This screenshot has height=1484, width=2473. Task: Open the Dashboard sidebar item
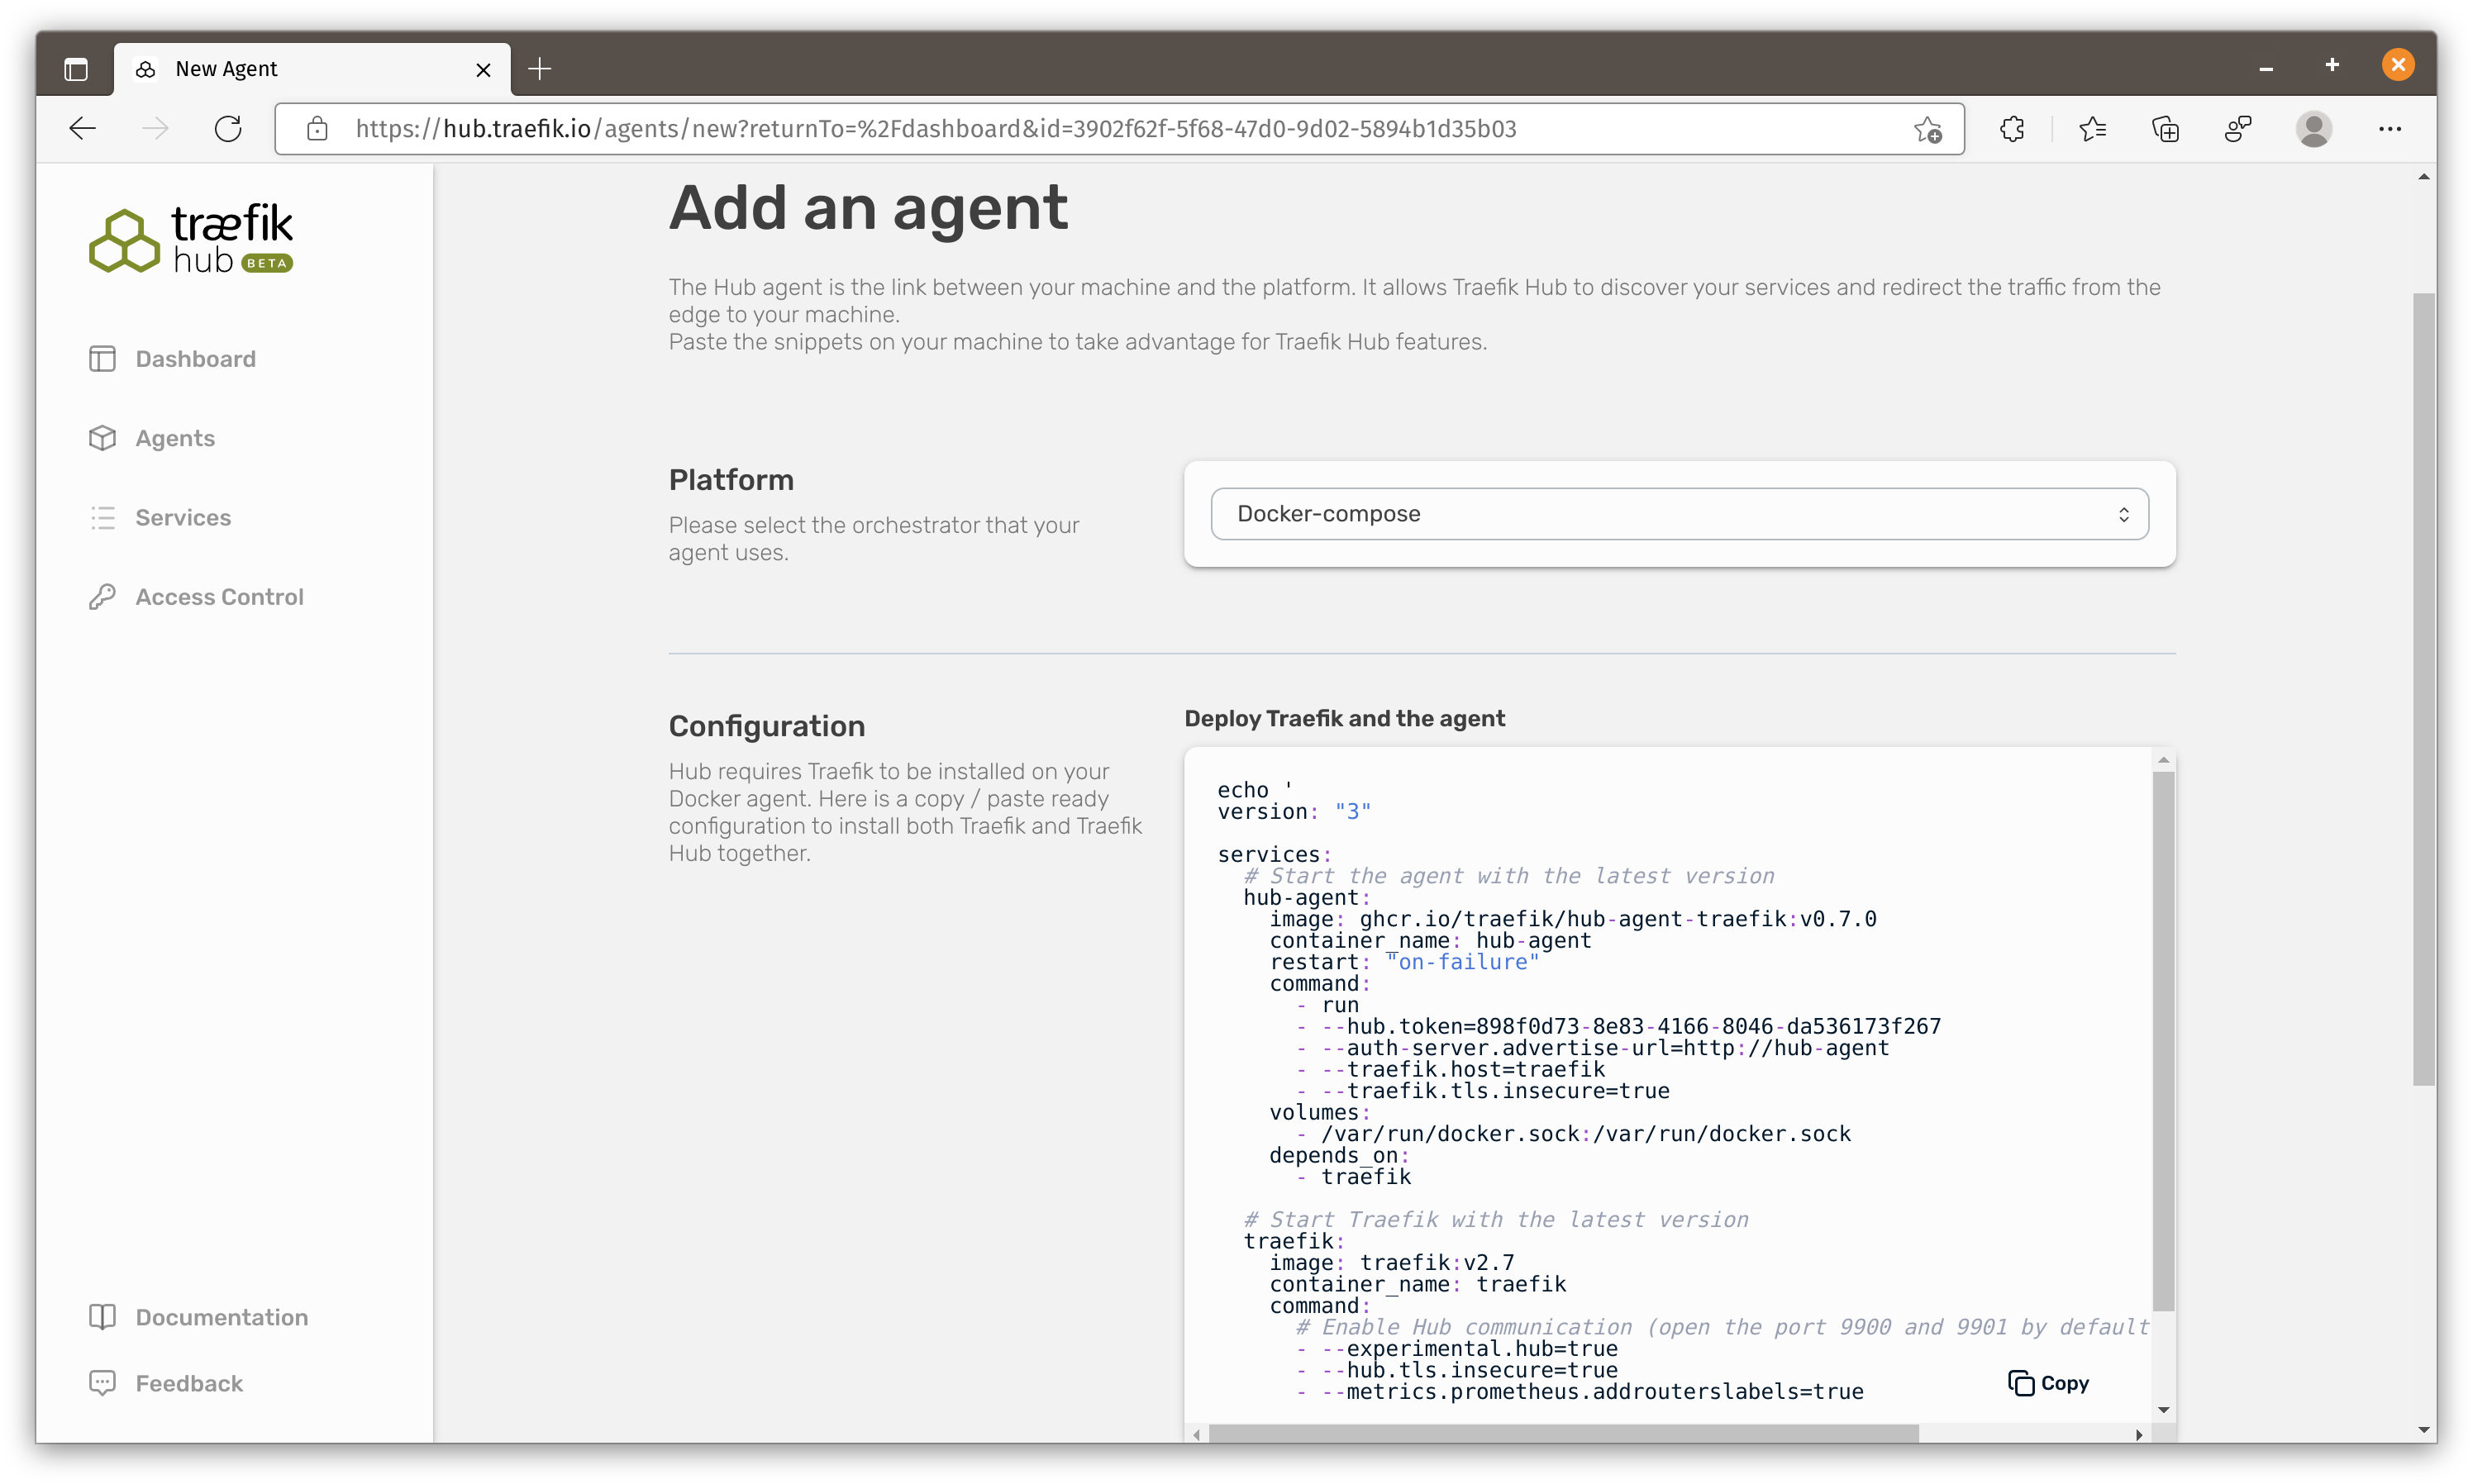pyautogui.click(x=195, y=359)
